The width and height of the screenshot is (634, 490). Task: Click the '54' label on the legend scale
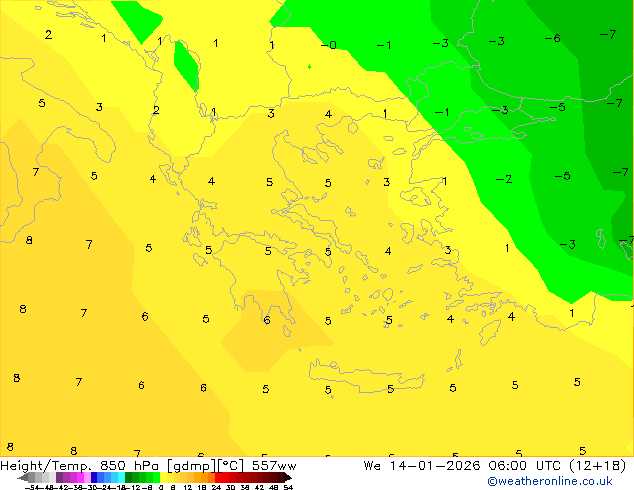[288, 487]
